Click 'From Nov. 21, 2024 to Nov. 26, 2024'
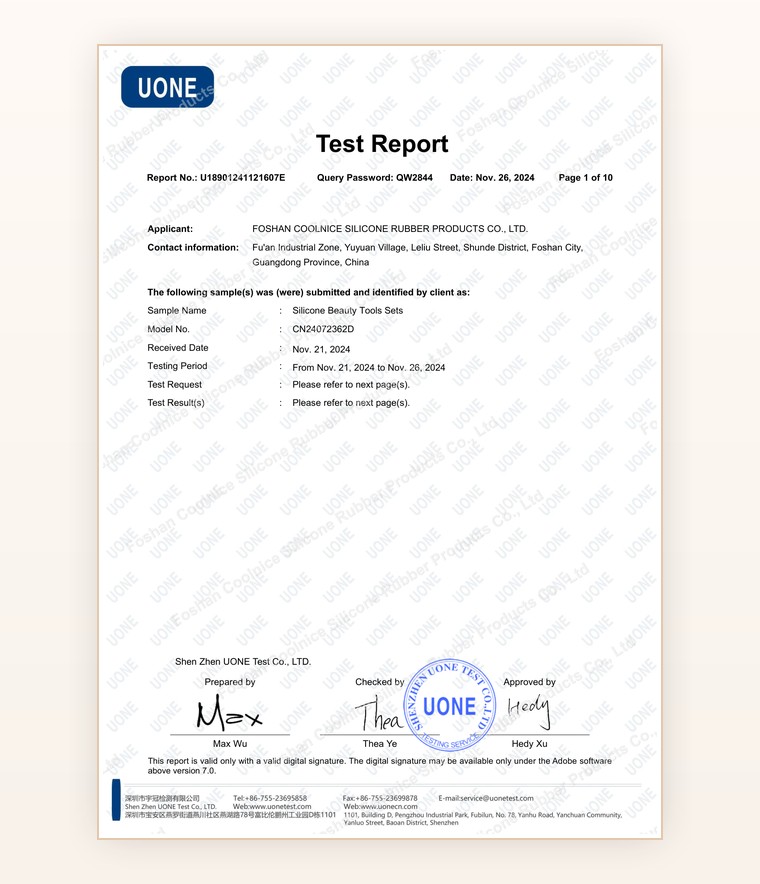The height and width of the screenshot is (884, 760). point(369,368)
